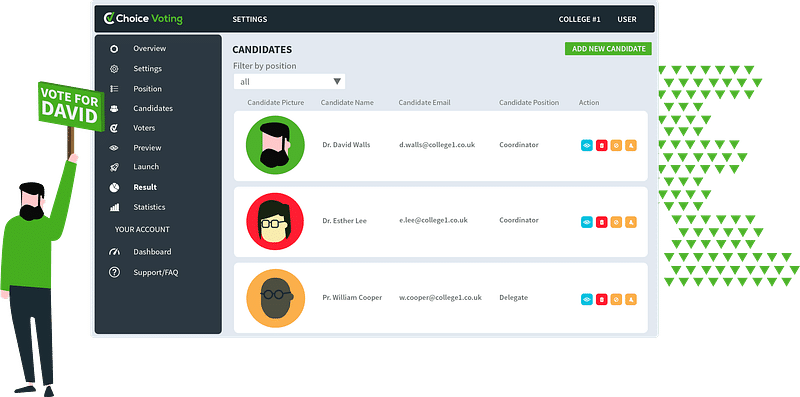
Task: Click the ADD NEW CANDIDATE button
Action: [x=608, y=48]
